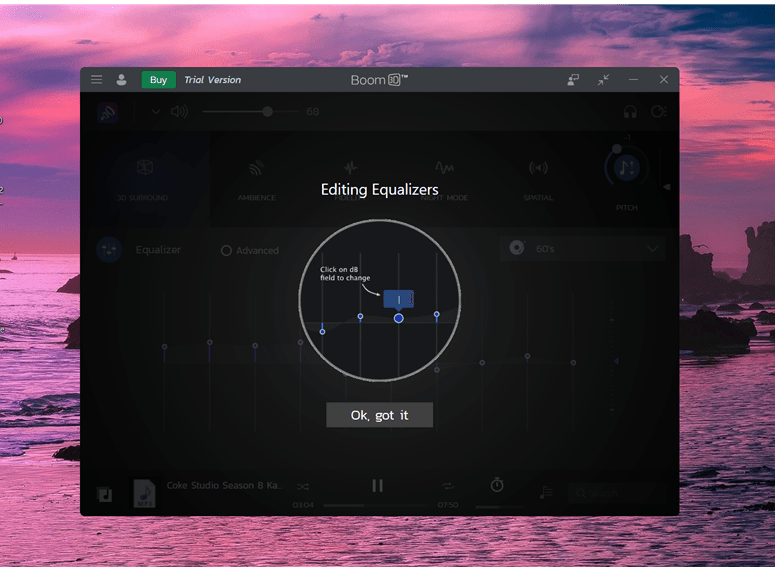
Task: Toggle the Ambience effect
Action: 257,180
